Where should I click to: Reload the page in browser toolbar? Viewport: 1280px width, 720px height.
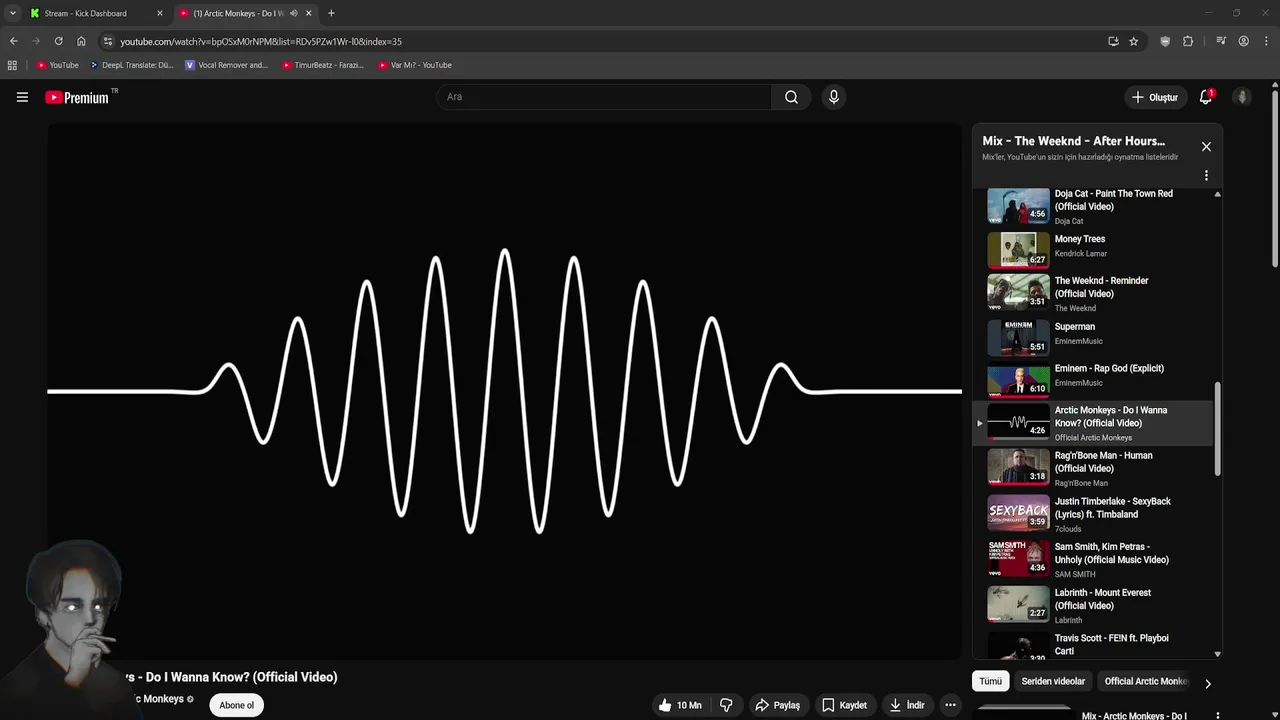click(58, 41)
